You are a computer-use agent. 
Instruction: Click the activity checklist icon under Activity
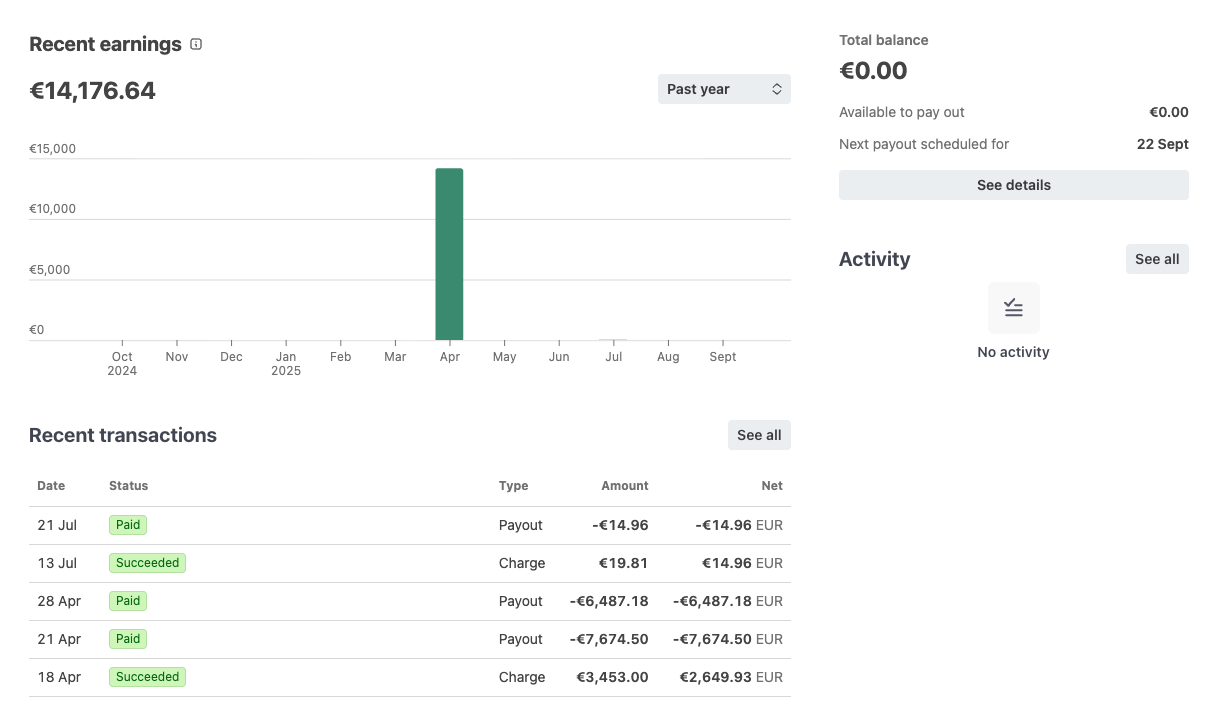click(1013, 308)
